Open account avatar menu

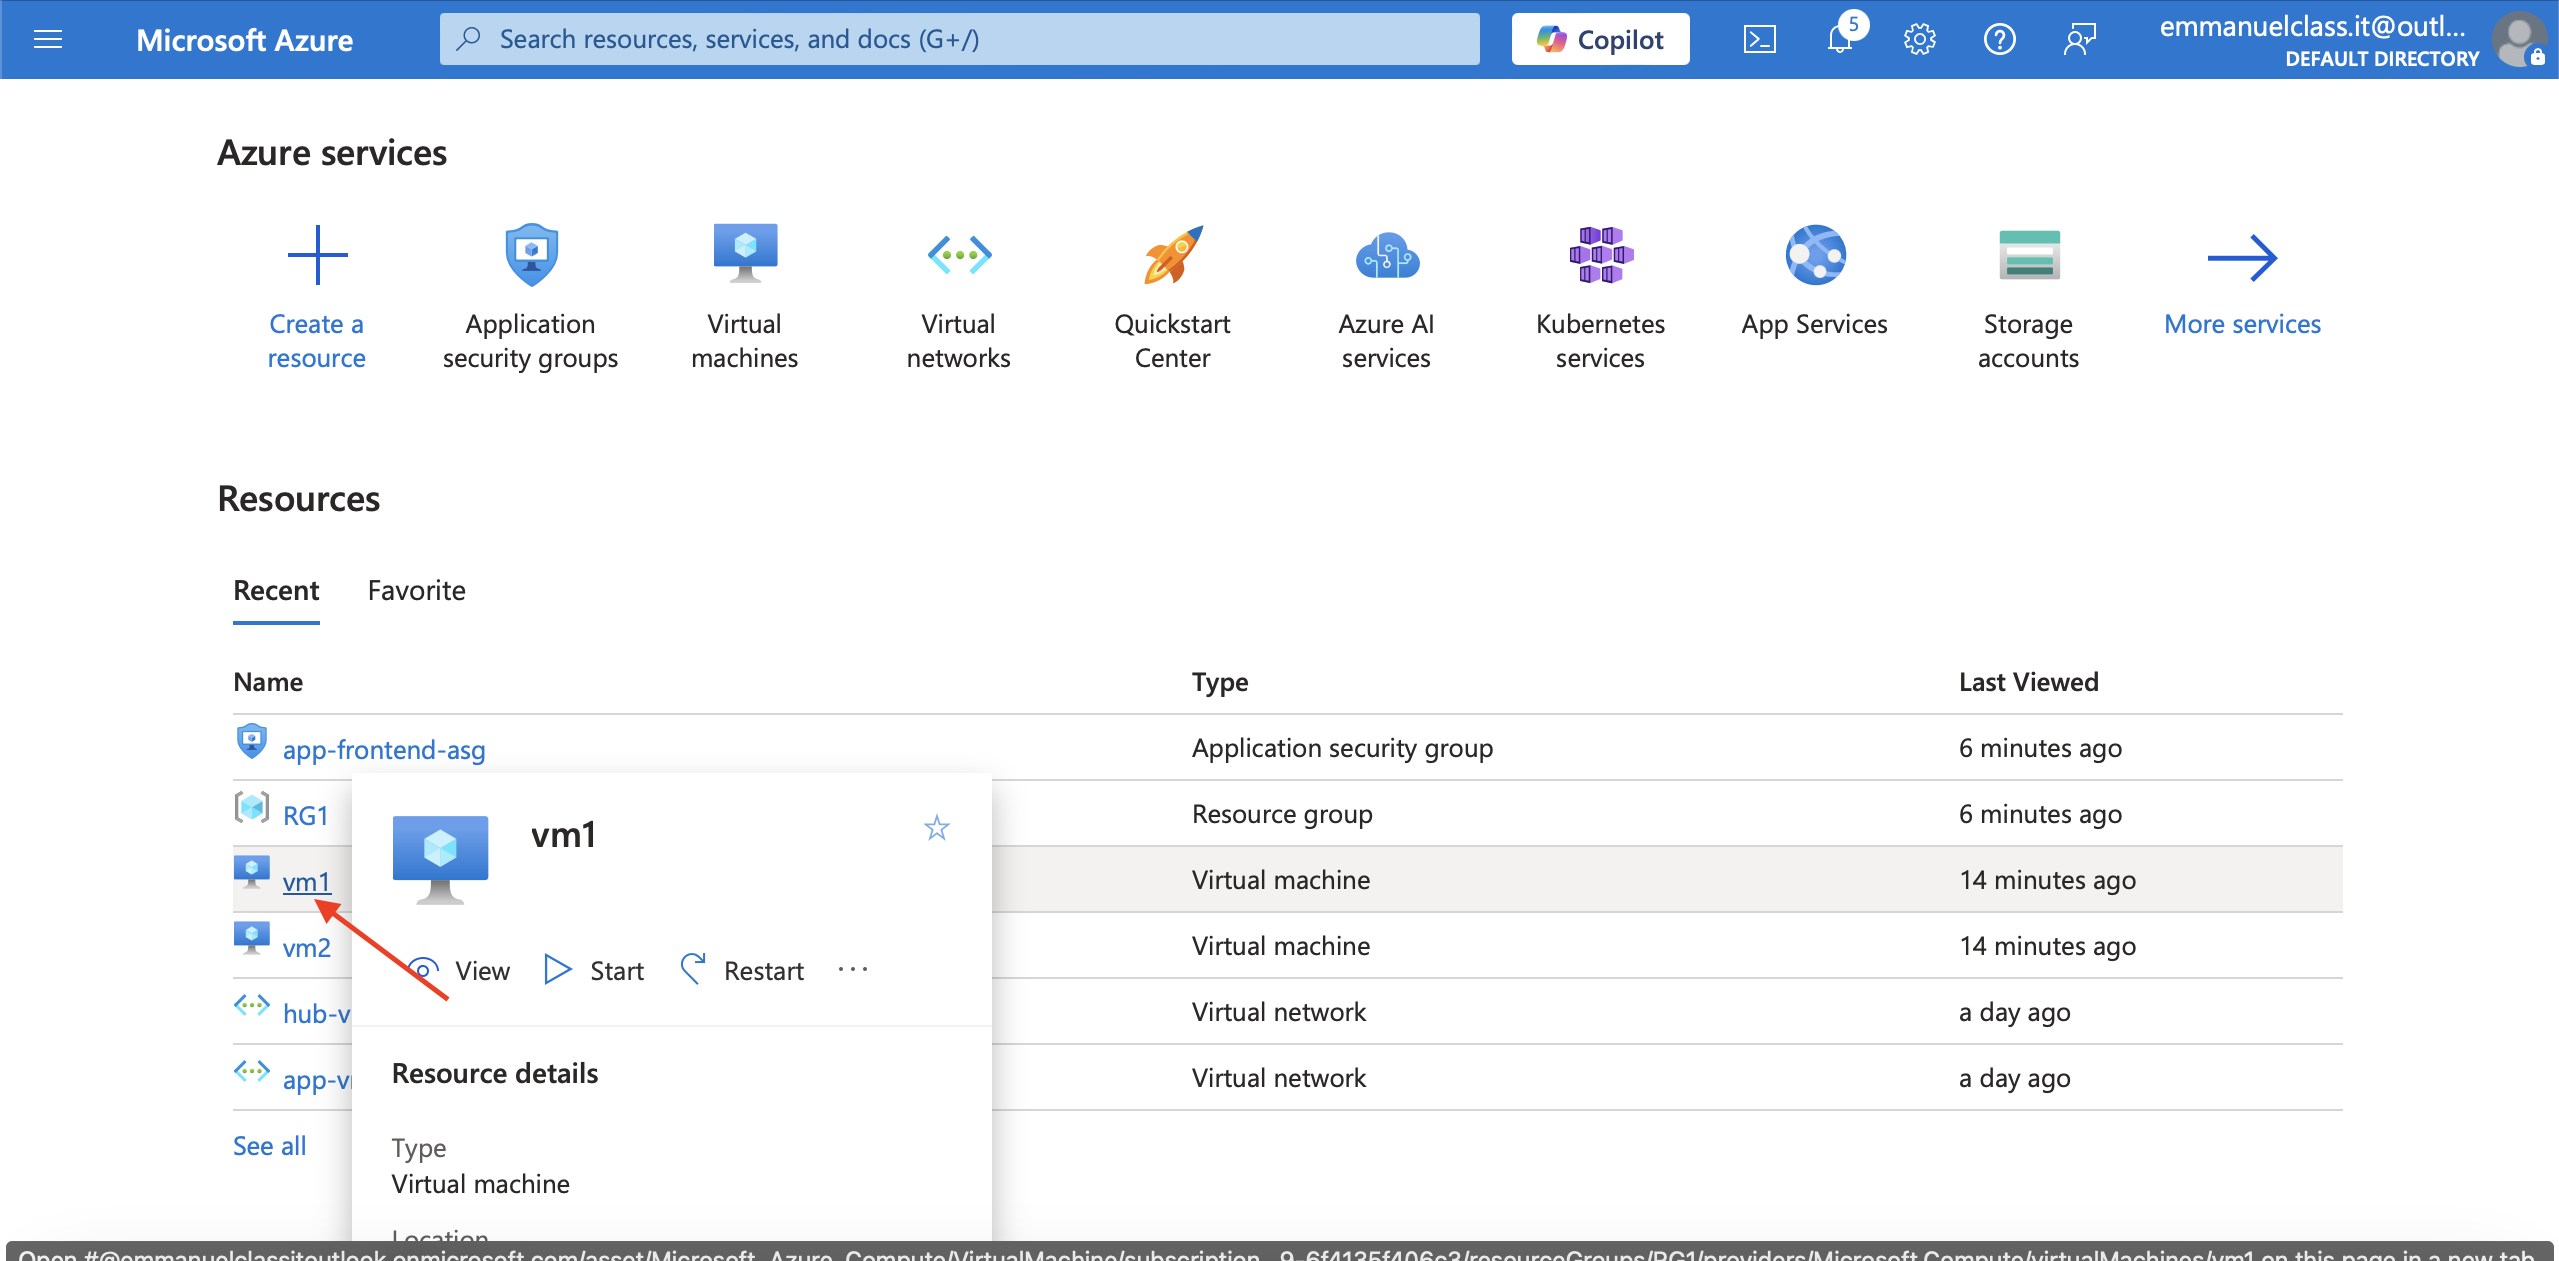click(x=2519, y=39)
